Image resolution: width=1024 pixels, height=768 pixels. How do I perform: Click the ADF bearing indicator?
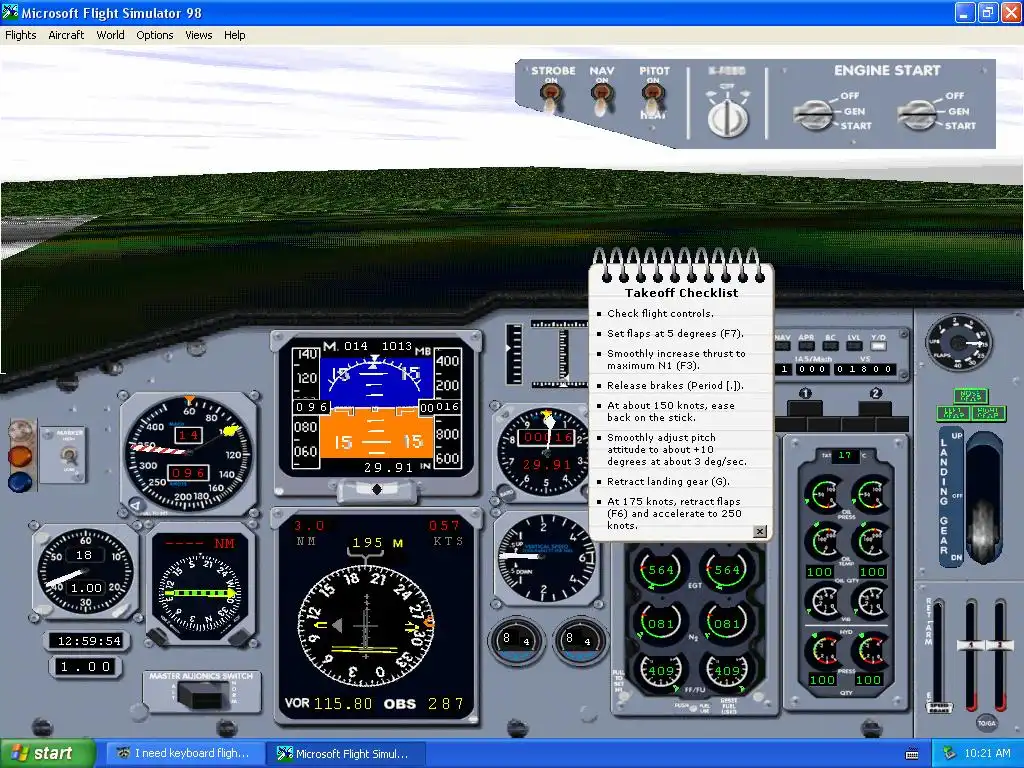click(200, 592)
